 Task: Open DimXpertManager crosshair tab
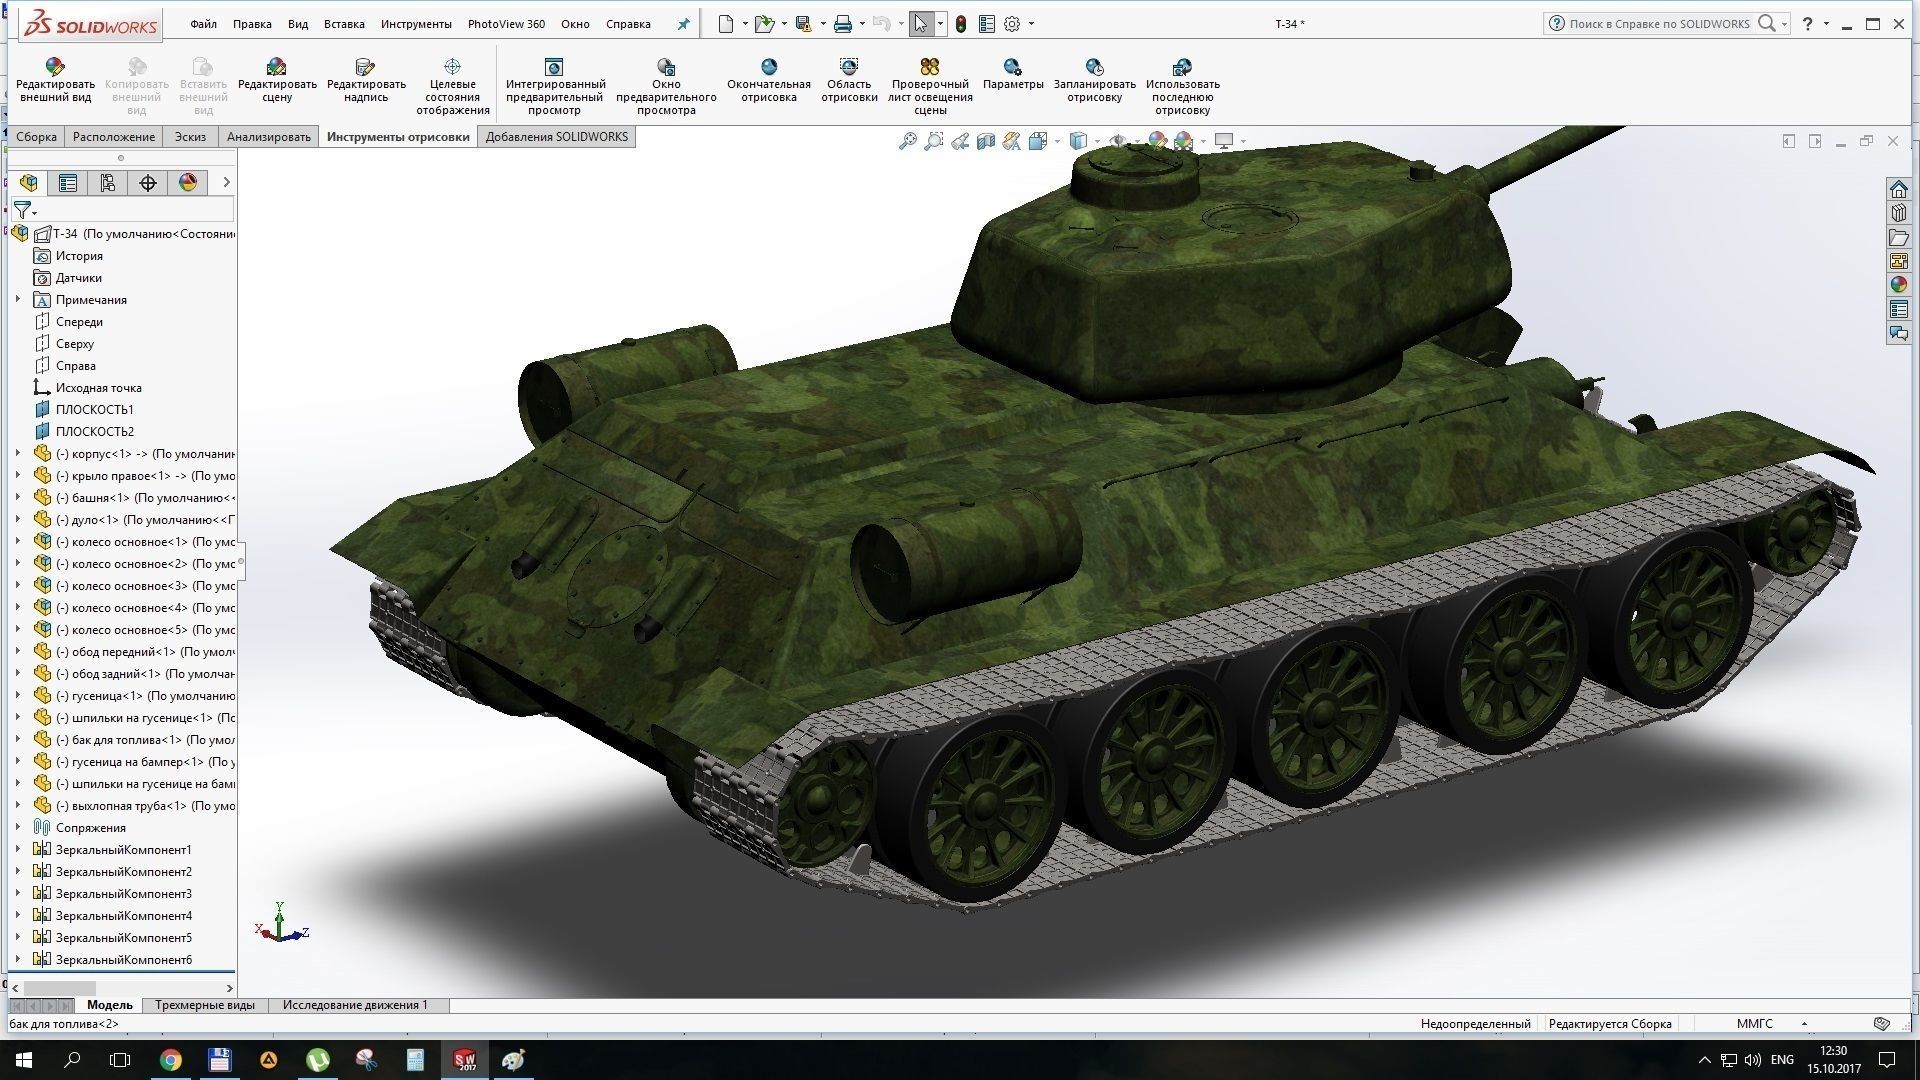[x=148, y=182]
